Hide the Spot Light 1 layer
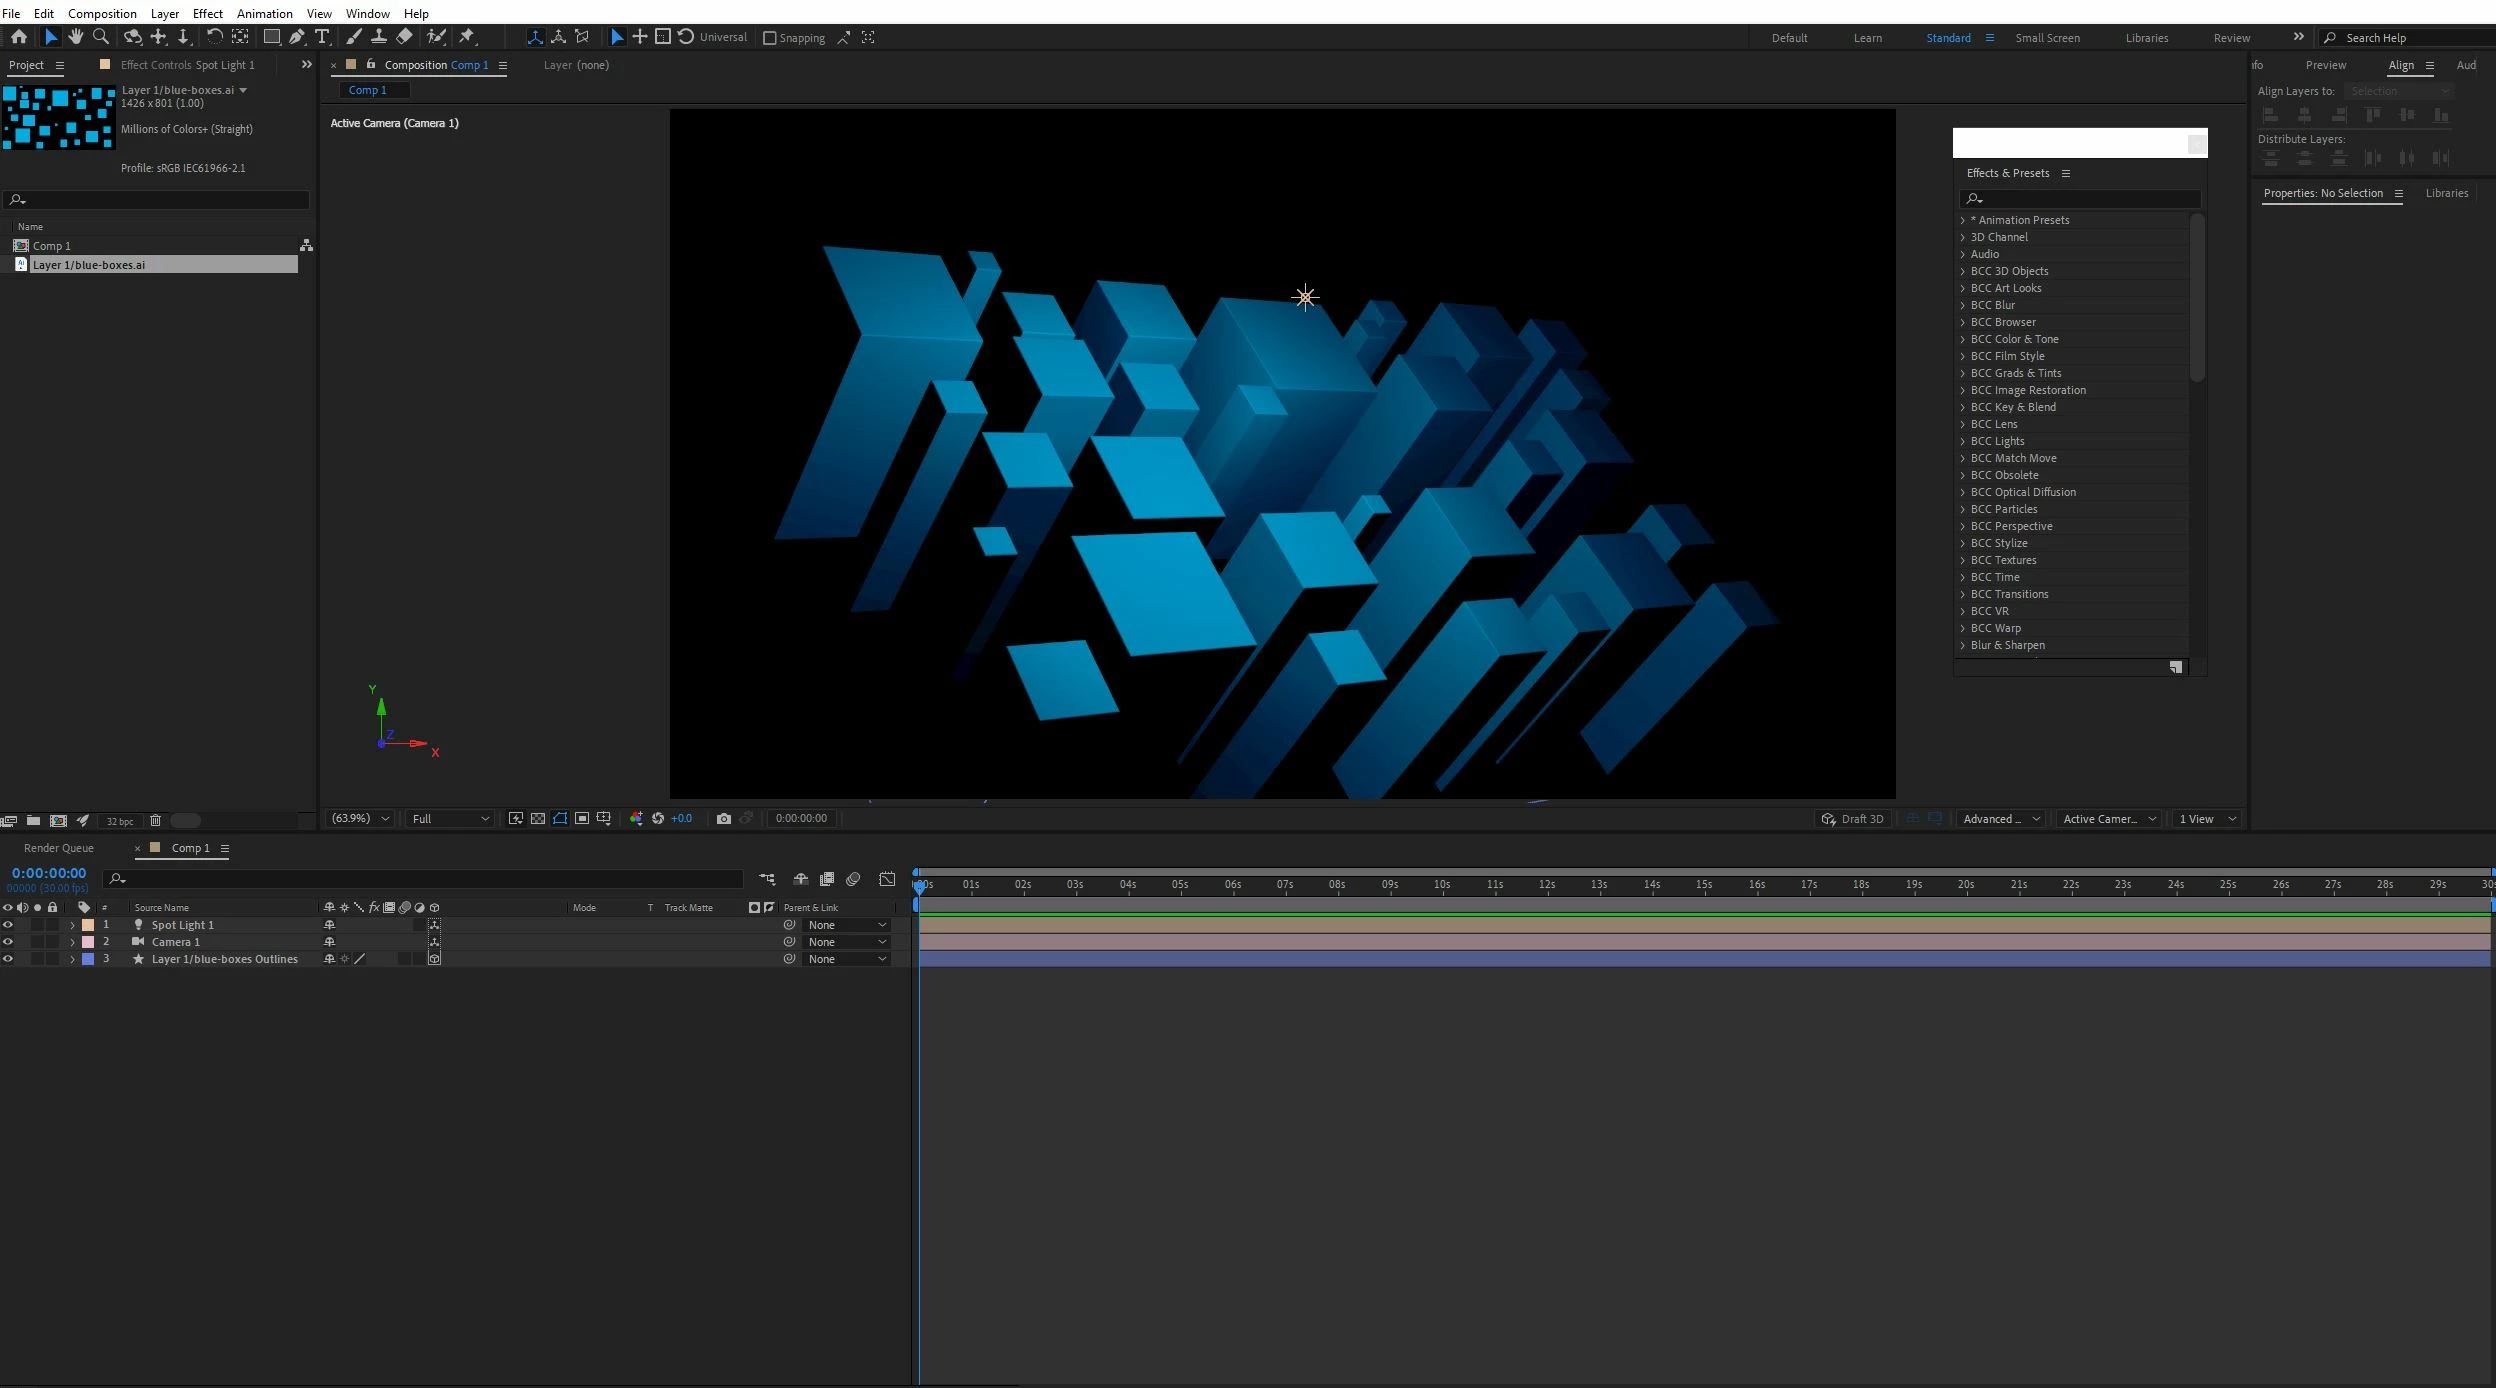This screenshot has width=2496, height=1388. [8, 925]
